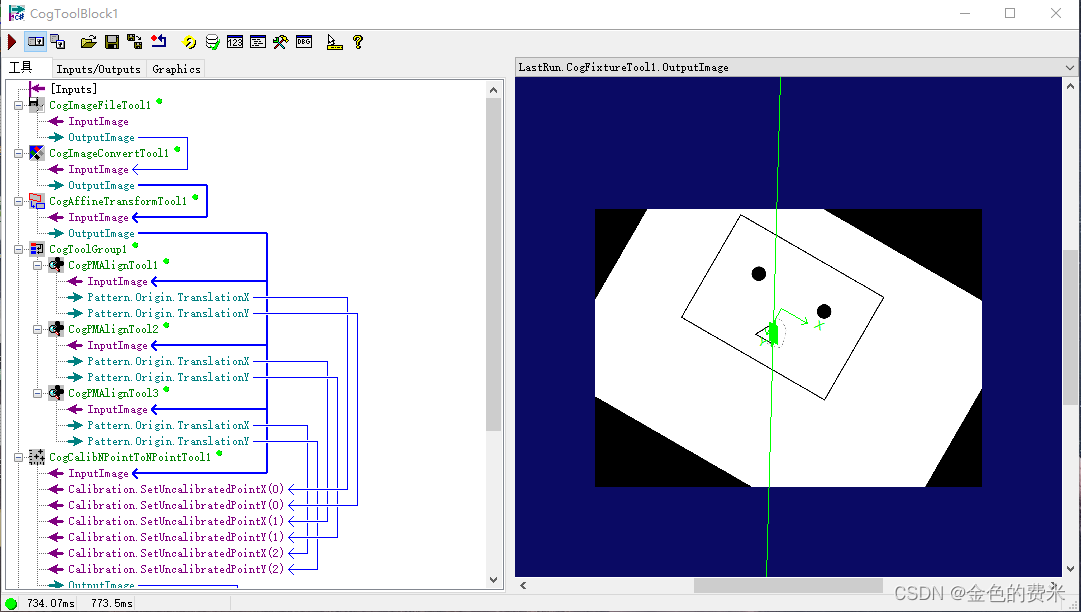1081x612 pixels.
Task: Click the red Run toolbar icon
Action: coord(12,42)
